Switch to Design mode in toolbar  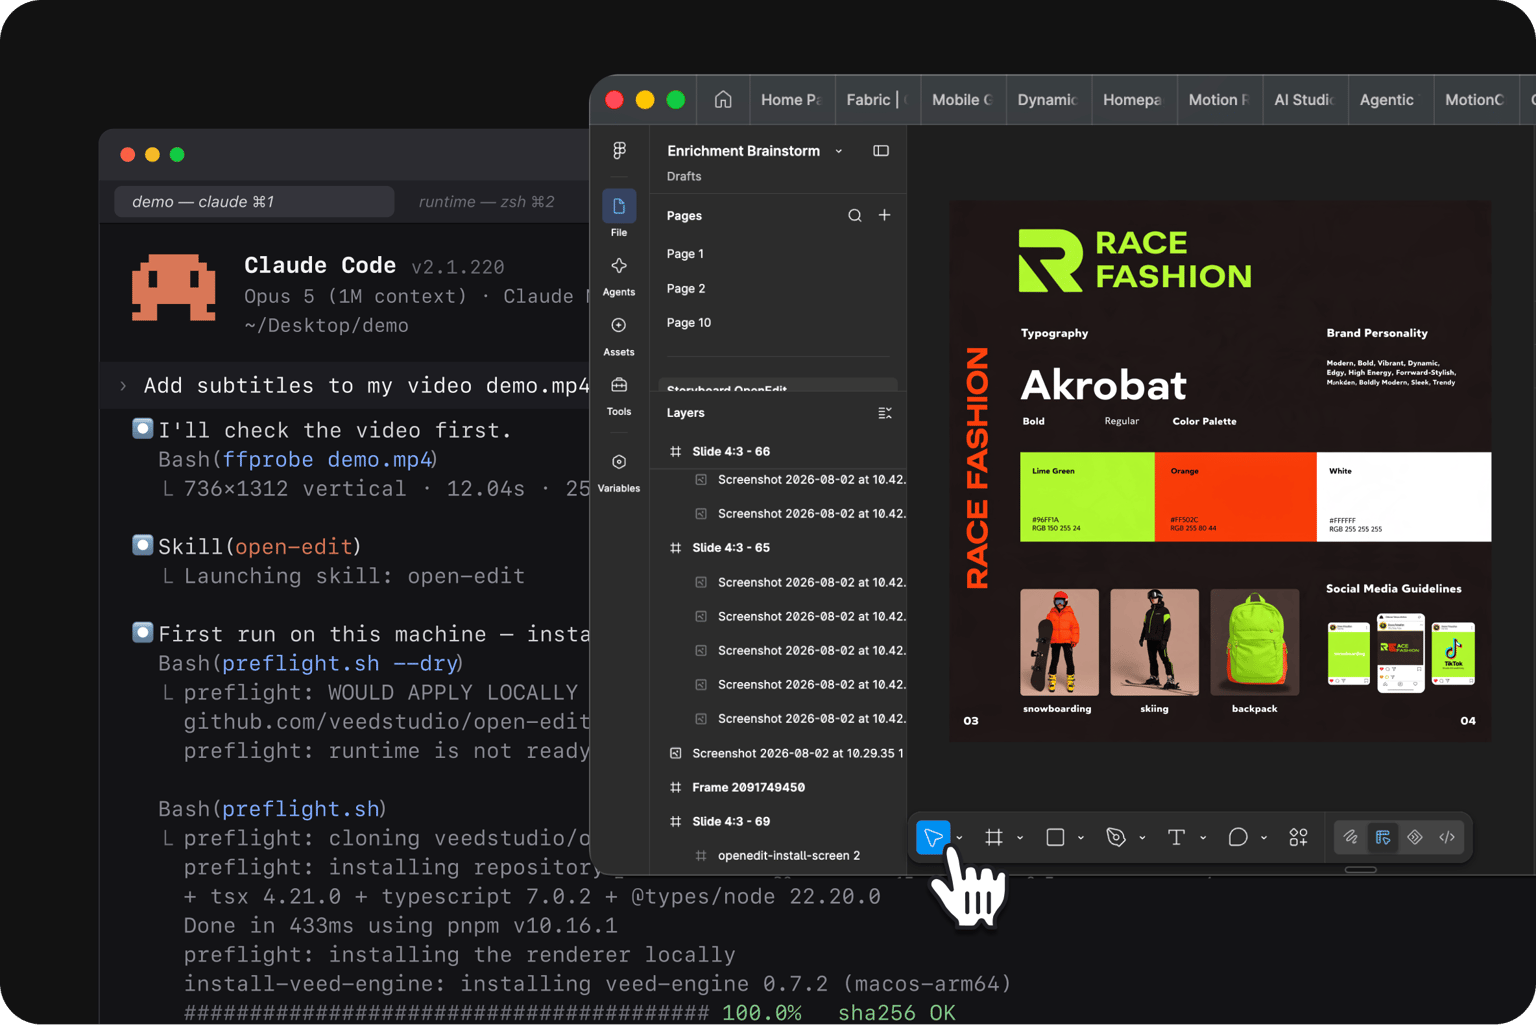1383,837
